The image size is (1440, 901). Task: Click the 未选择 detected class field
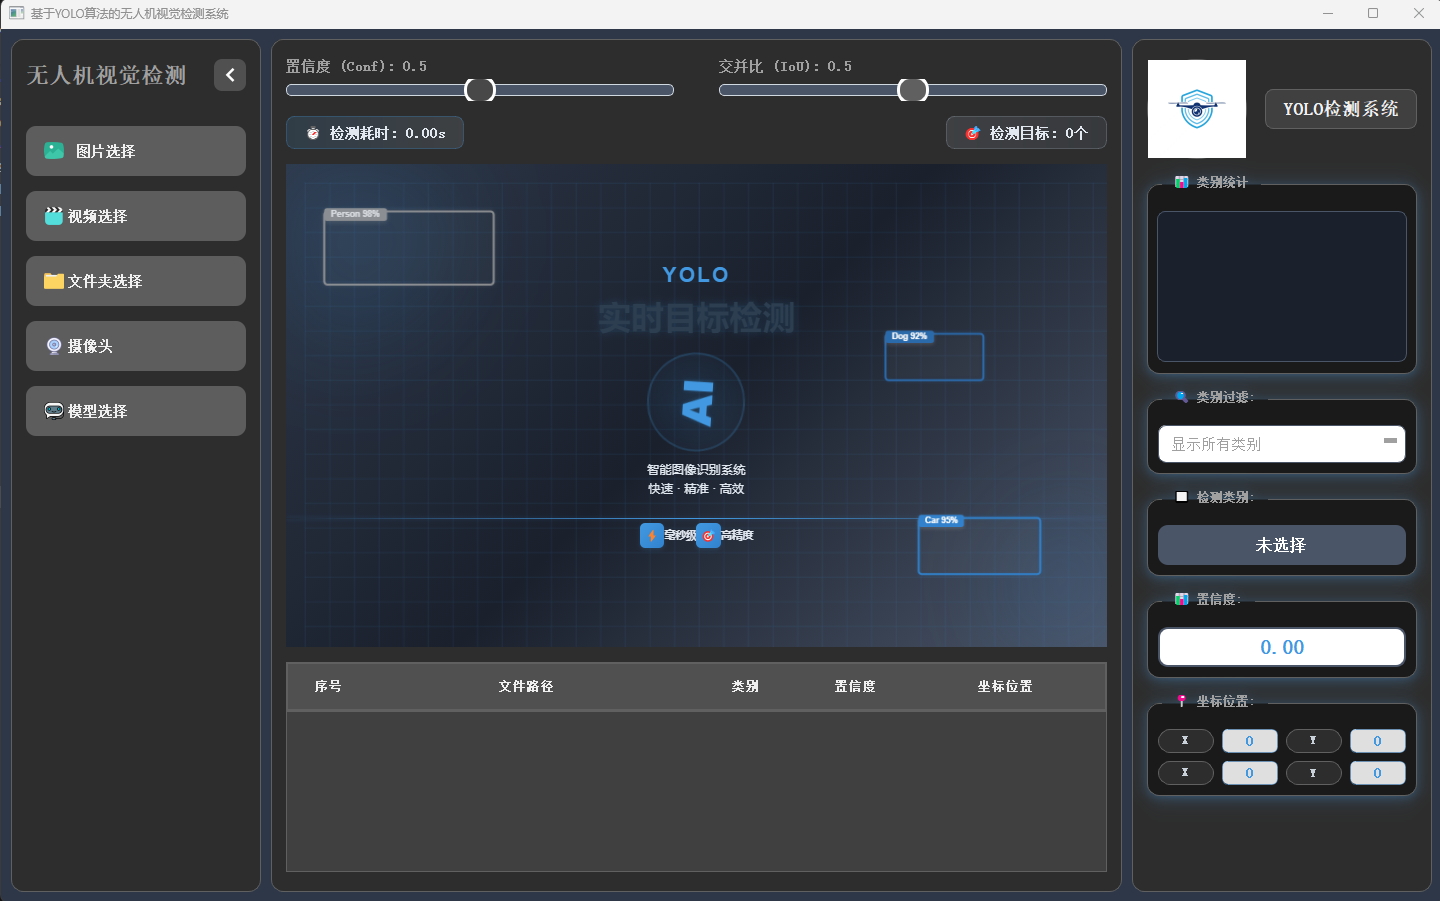tap(1282, 545)
